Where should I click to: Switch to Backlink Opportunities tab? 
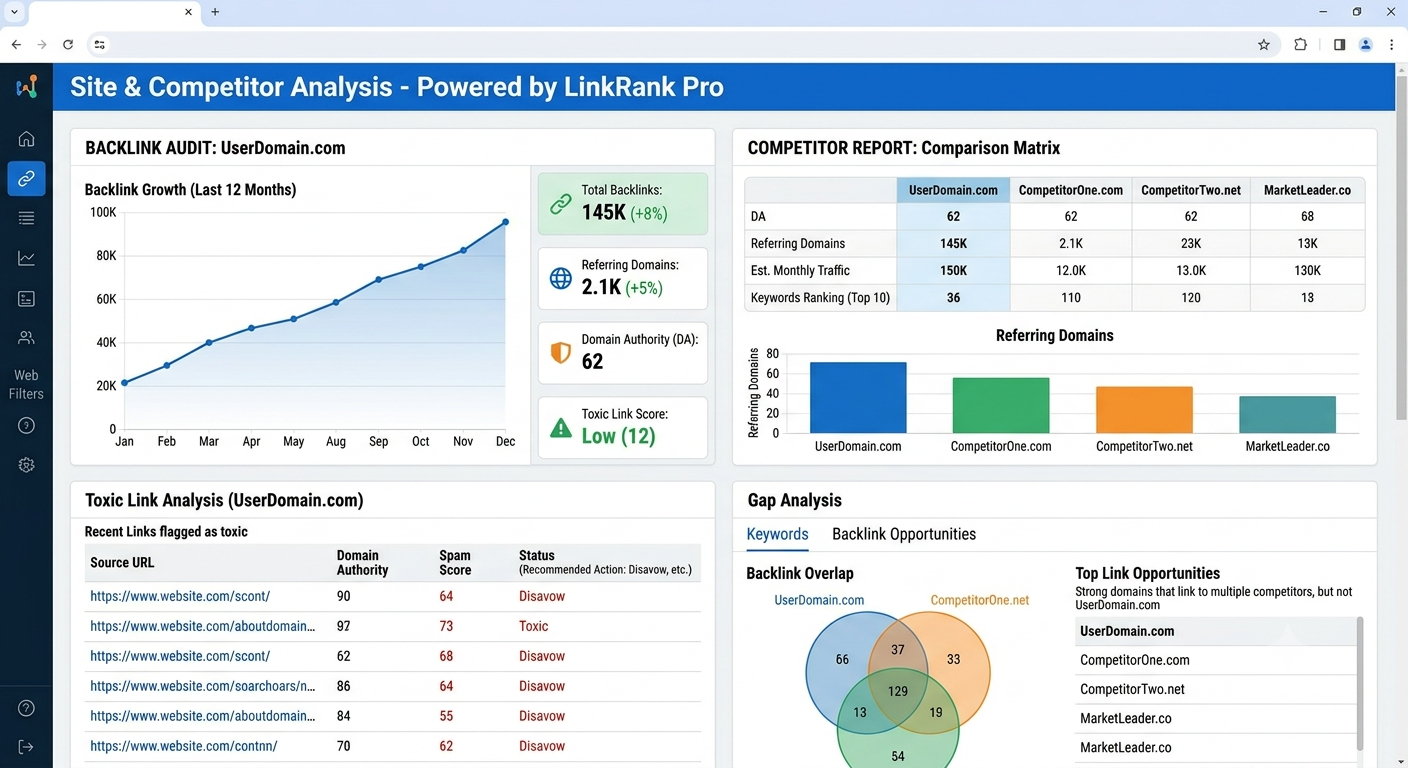[x=904, y=534]
